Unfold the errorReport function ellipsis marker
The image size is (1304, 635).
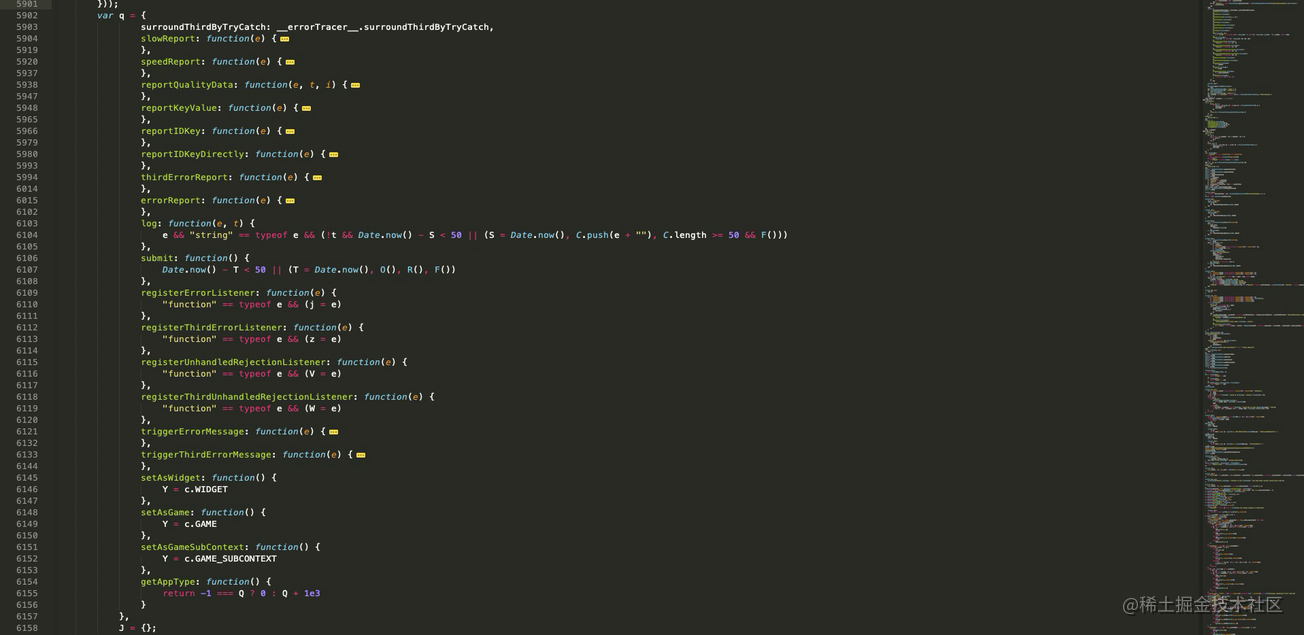(290, 201)
